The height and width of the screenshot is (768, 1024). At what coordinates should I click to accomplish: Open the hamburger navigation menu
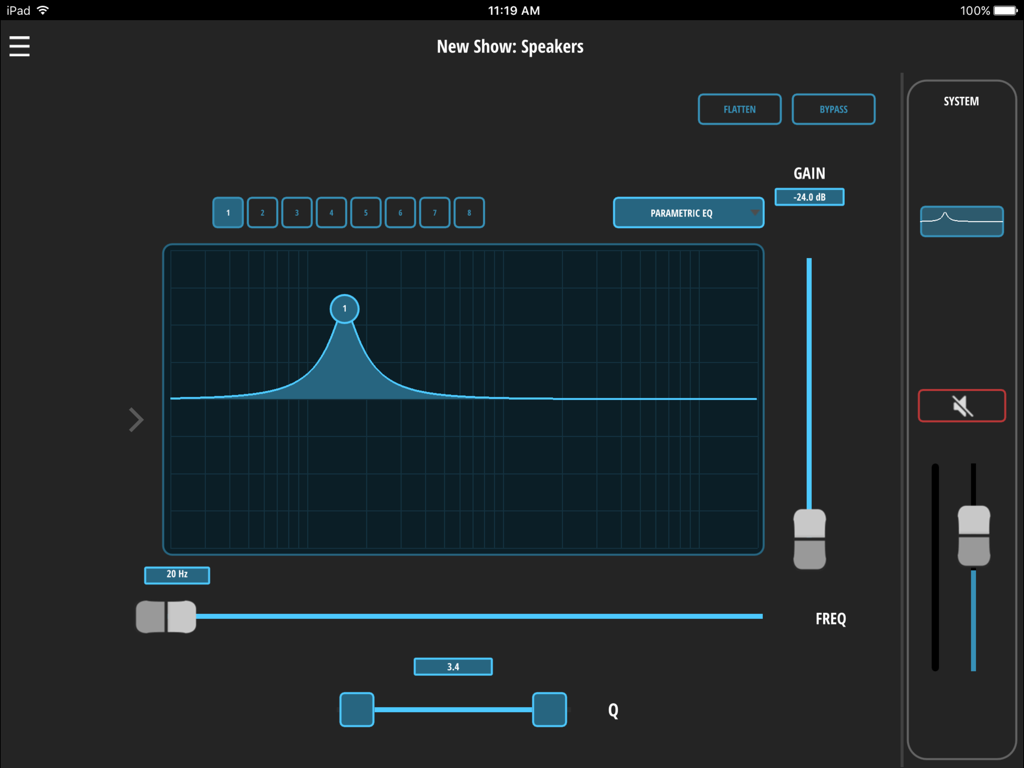19,45
